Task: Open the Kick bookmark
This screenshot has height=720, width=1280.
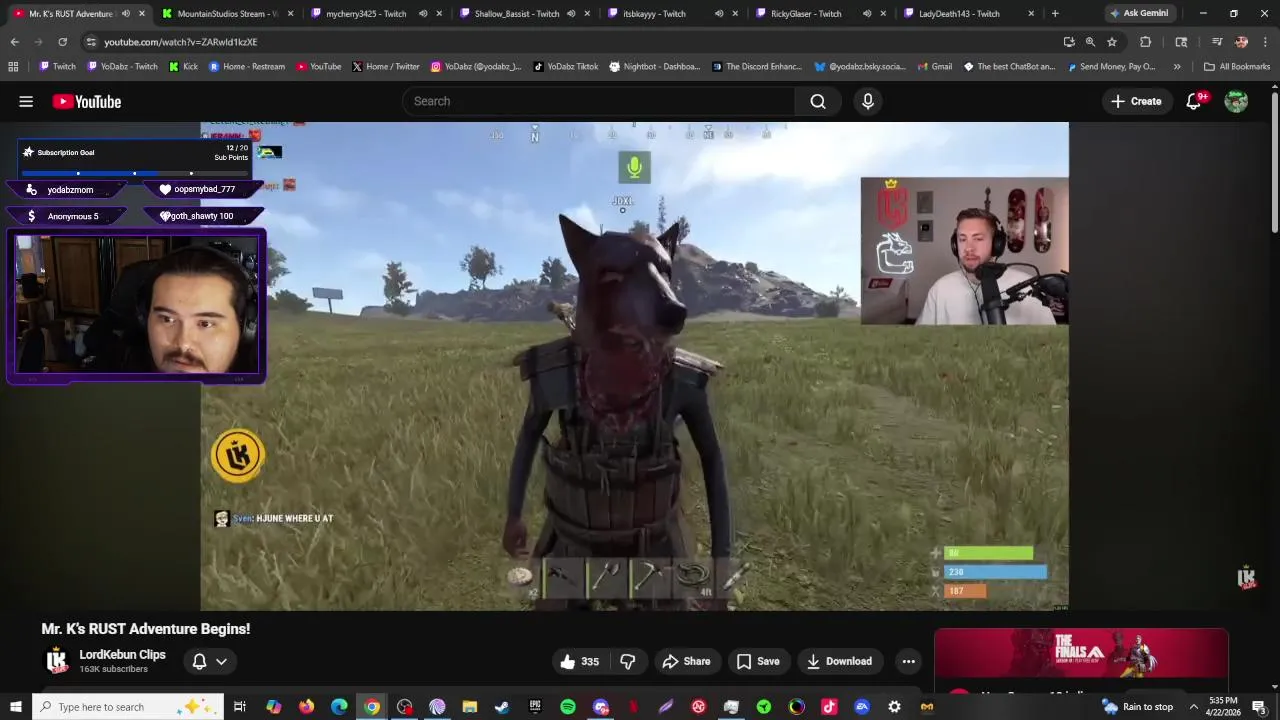Action: pos(183,67)
